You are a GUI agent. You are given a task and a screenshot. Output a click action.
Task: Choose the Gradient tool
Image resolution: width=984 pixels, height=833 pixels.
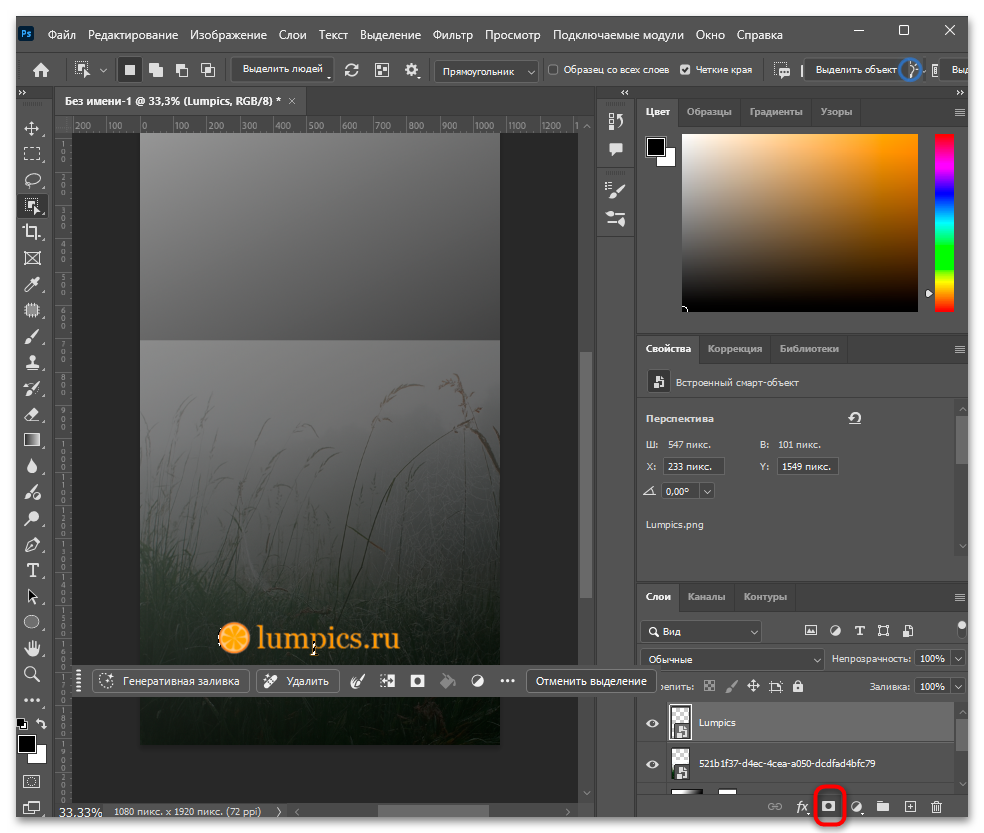(32, 440)
